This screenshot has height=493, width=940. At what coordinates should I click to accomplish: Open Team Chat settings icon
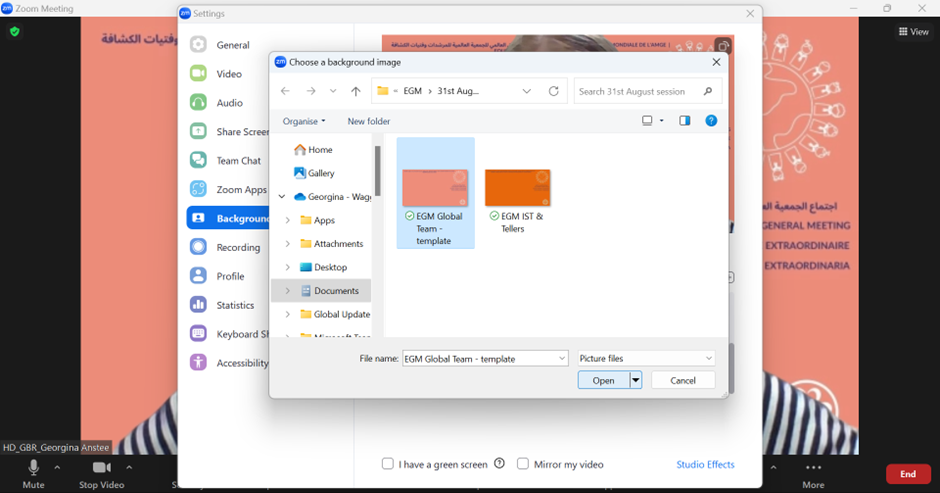pos(198,160)
